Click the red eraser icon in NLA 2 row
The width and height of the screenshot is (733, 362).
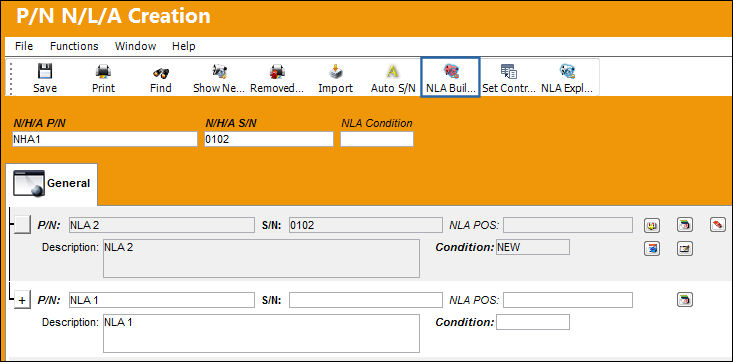718,225
